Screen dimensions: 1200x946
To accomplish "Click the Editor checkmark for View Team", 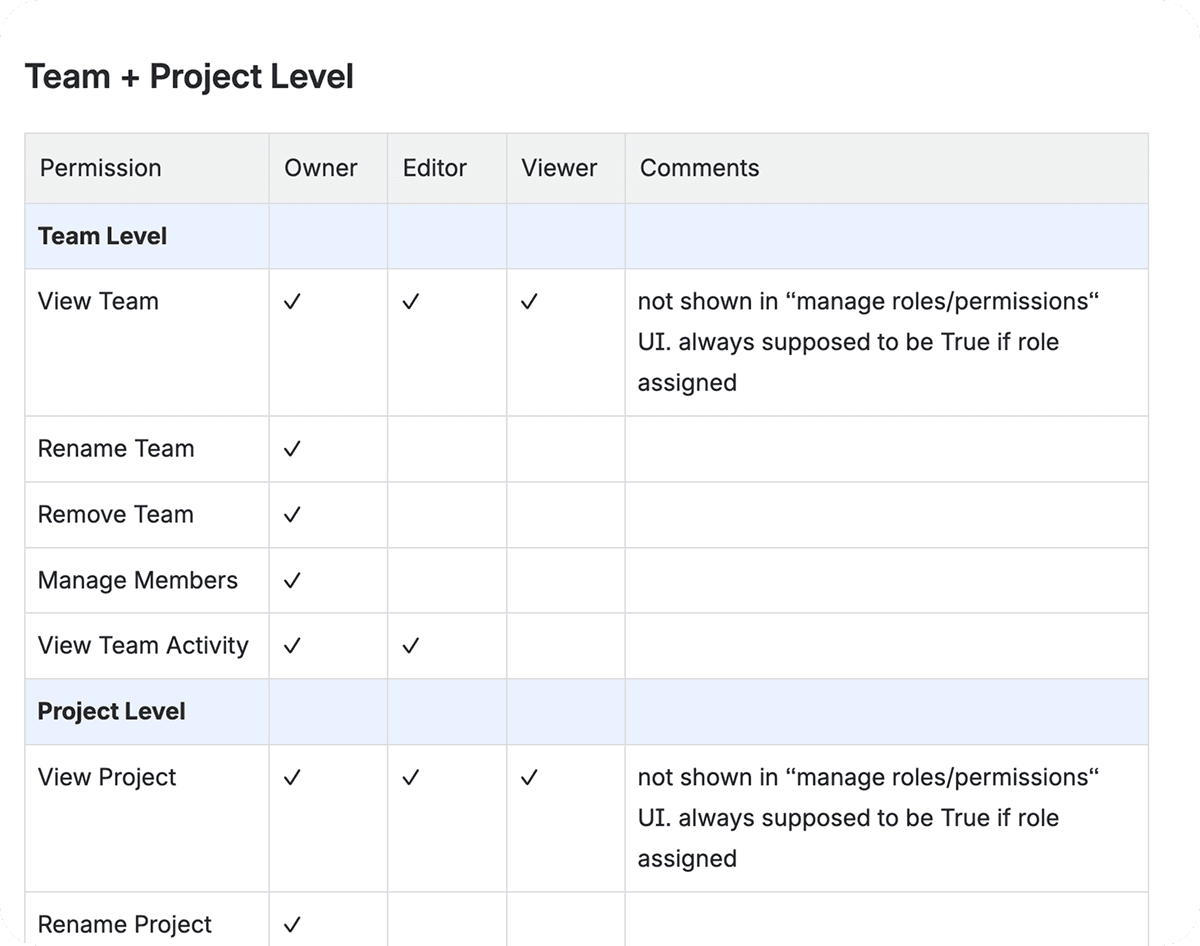I will pyautogui.click(x=410, y=302).
